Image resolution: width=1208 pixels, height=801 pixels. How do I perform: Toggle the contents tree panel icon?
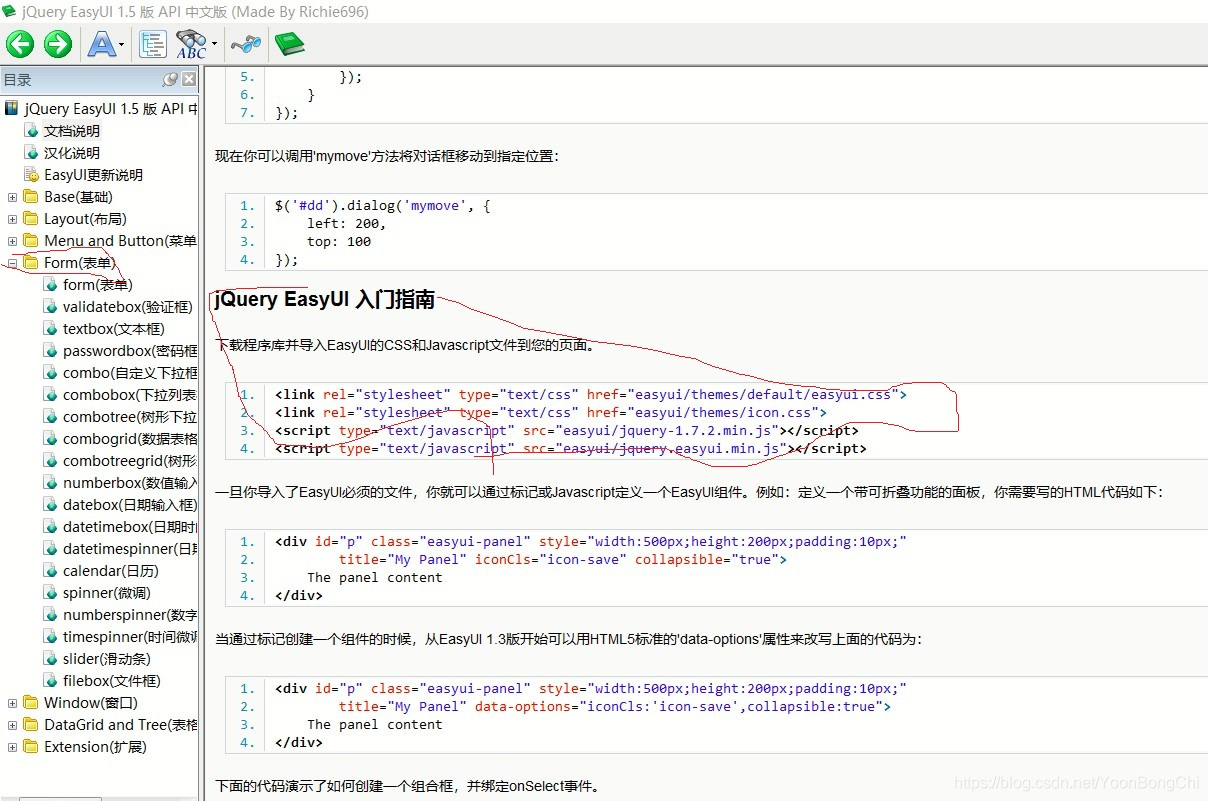[153, 44]
